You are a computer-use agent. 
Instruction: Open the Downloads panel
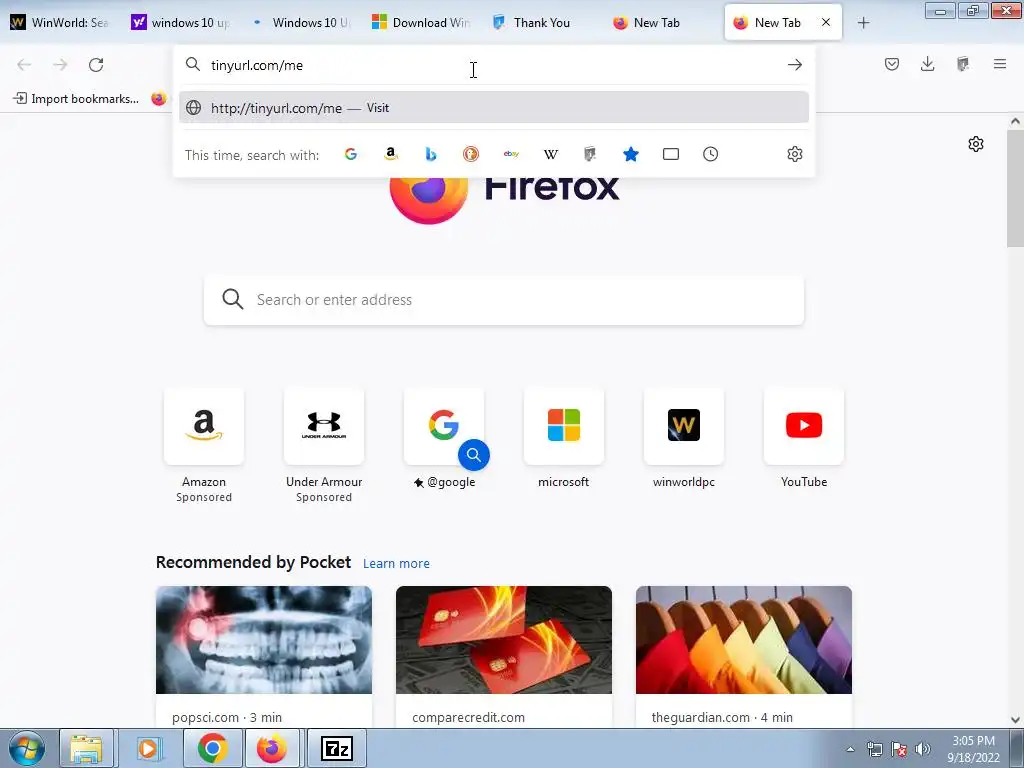tap(927, 64)
